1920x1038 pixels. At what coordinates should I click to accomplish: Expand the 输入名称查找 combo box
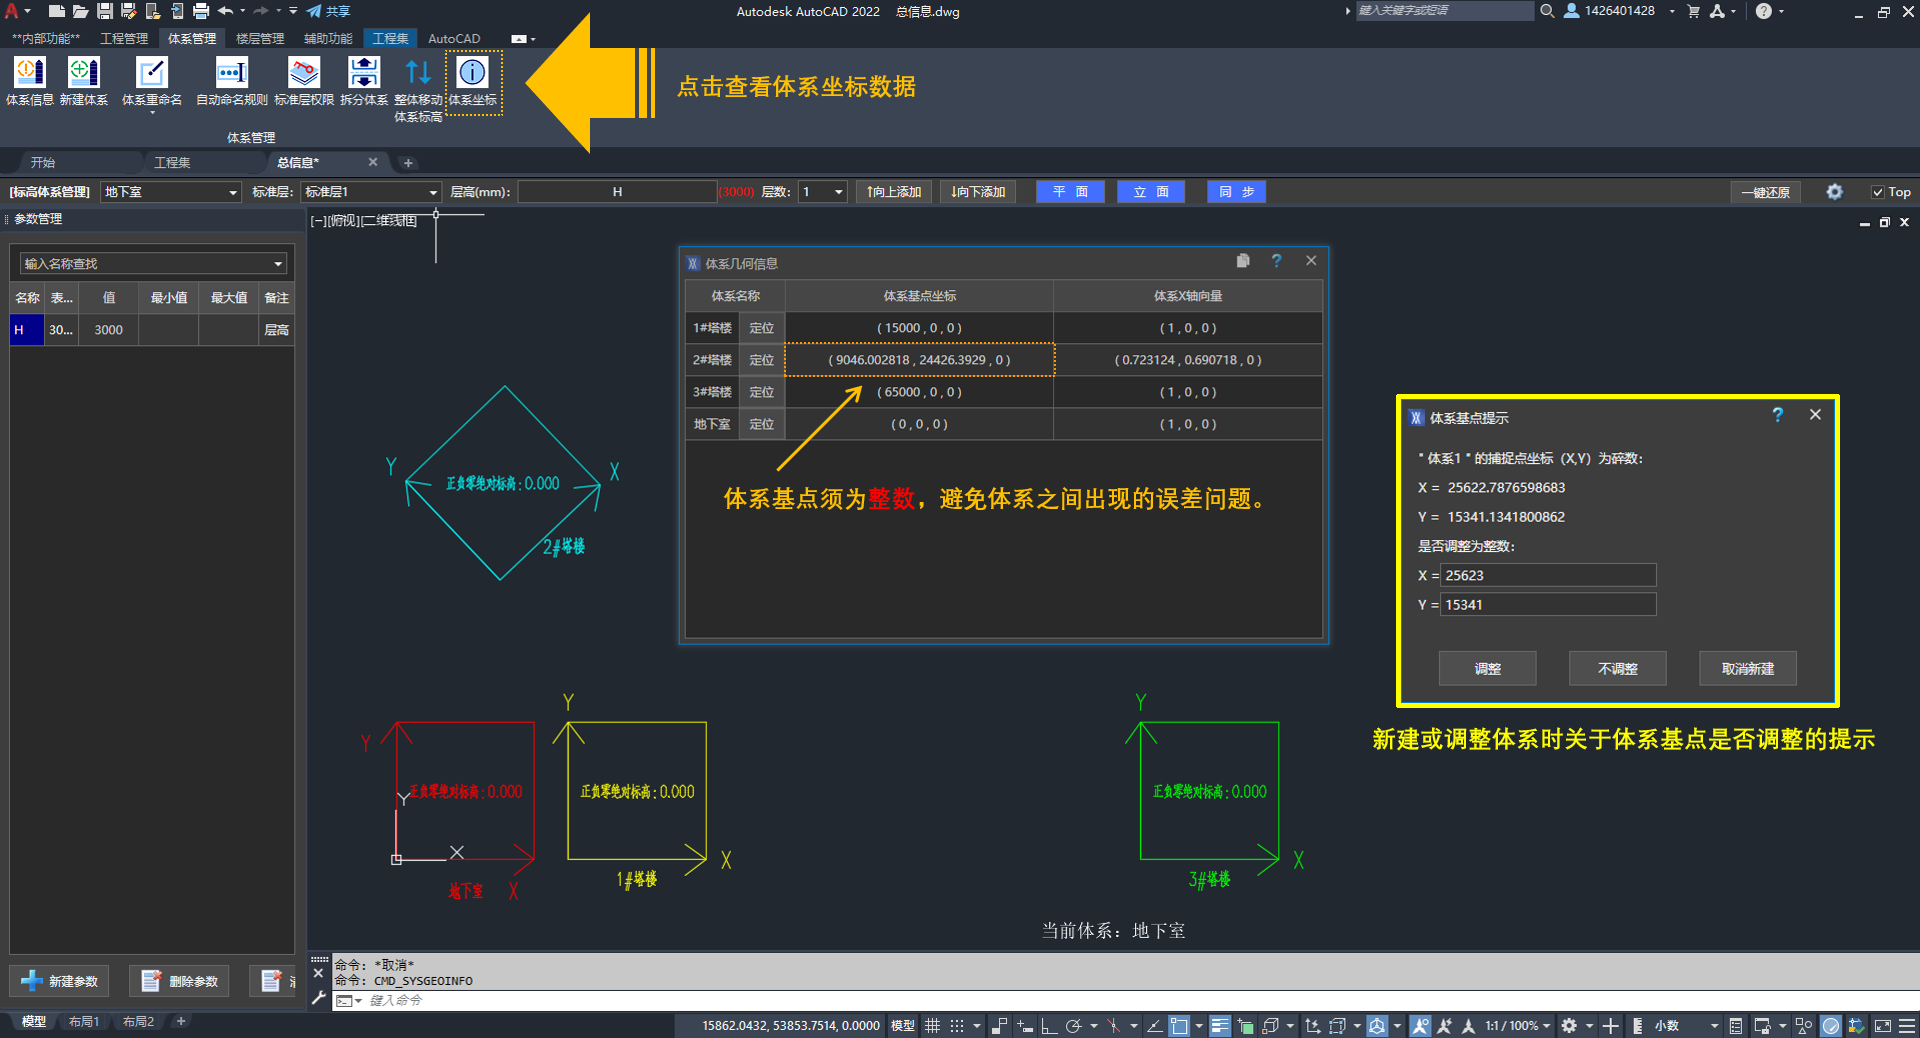277,264
